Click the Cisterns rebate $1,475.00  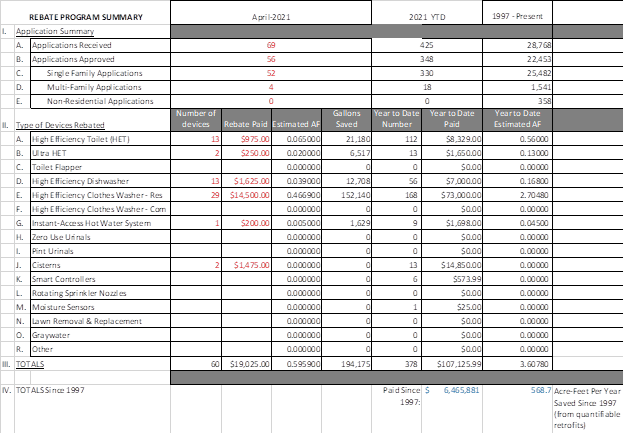[252, 265]
